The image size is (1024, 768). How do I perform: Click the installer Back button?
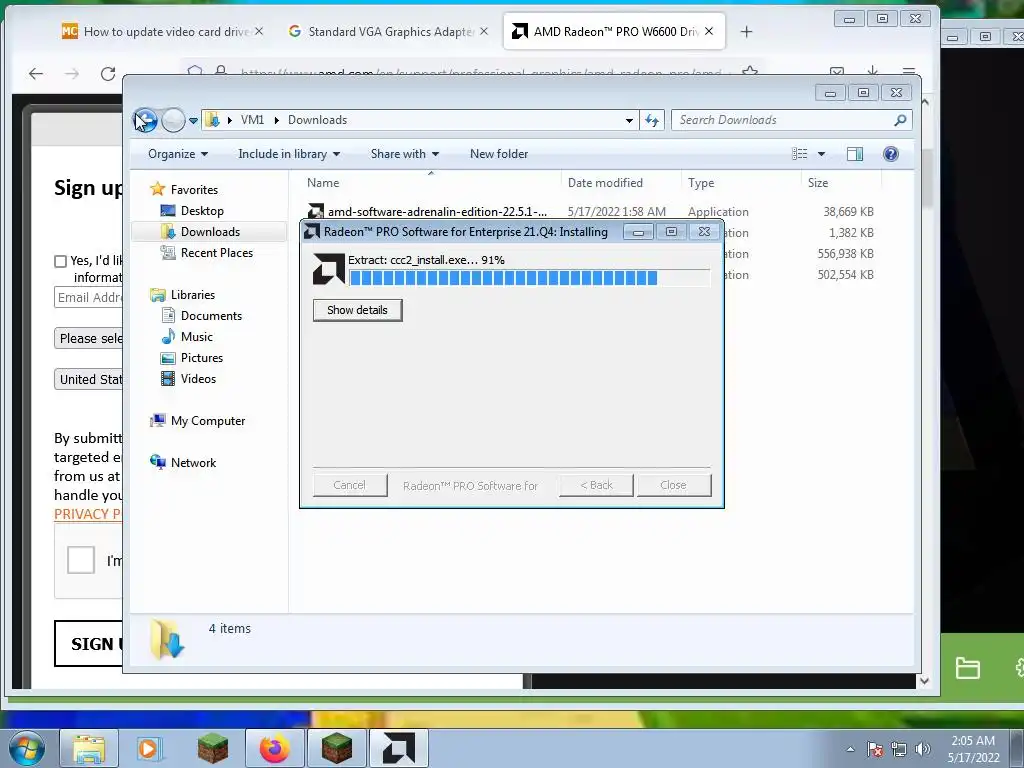click(596, 485)
